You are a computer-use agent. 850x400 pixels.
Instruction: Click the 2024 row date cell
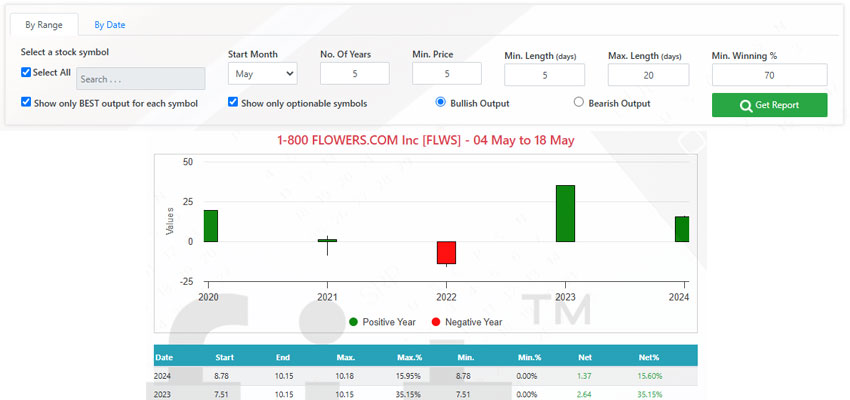[163, 376]
